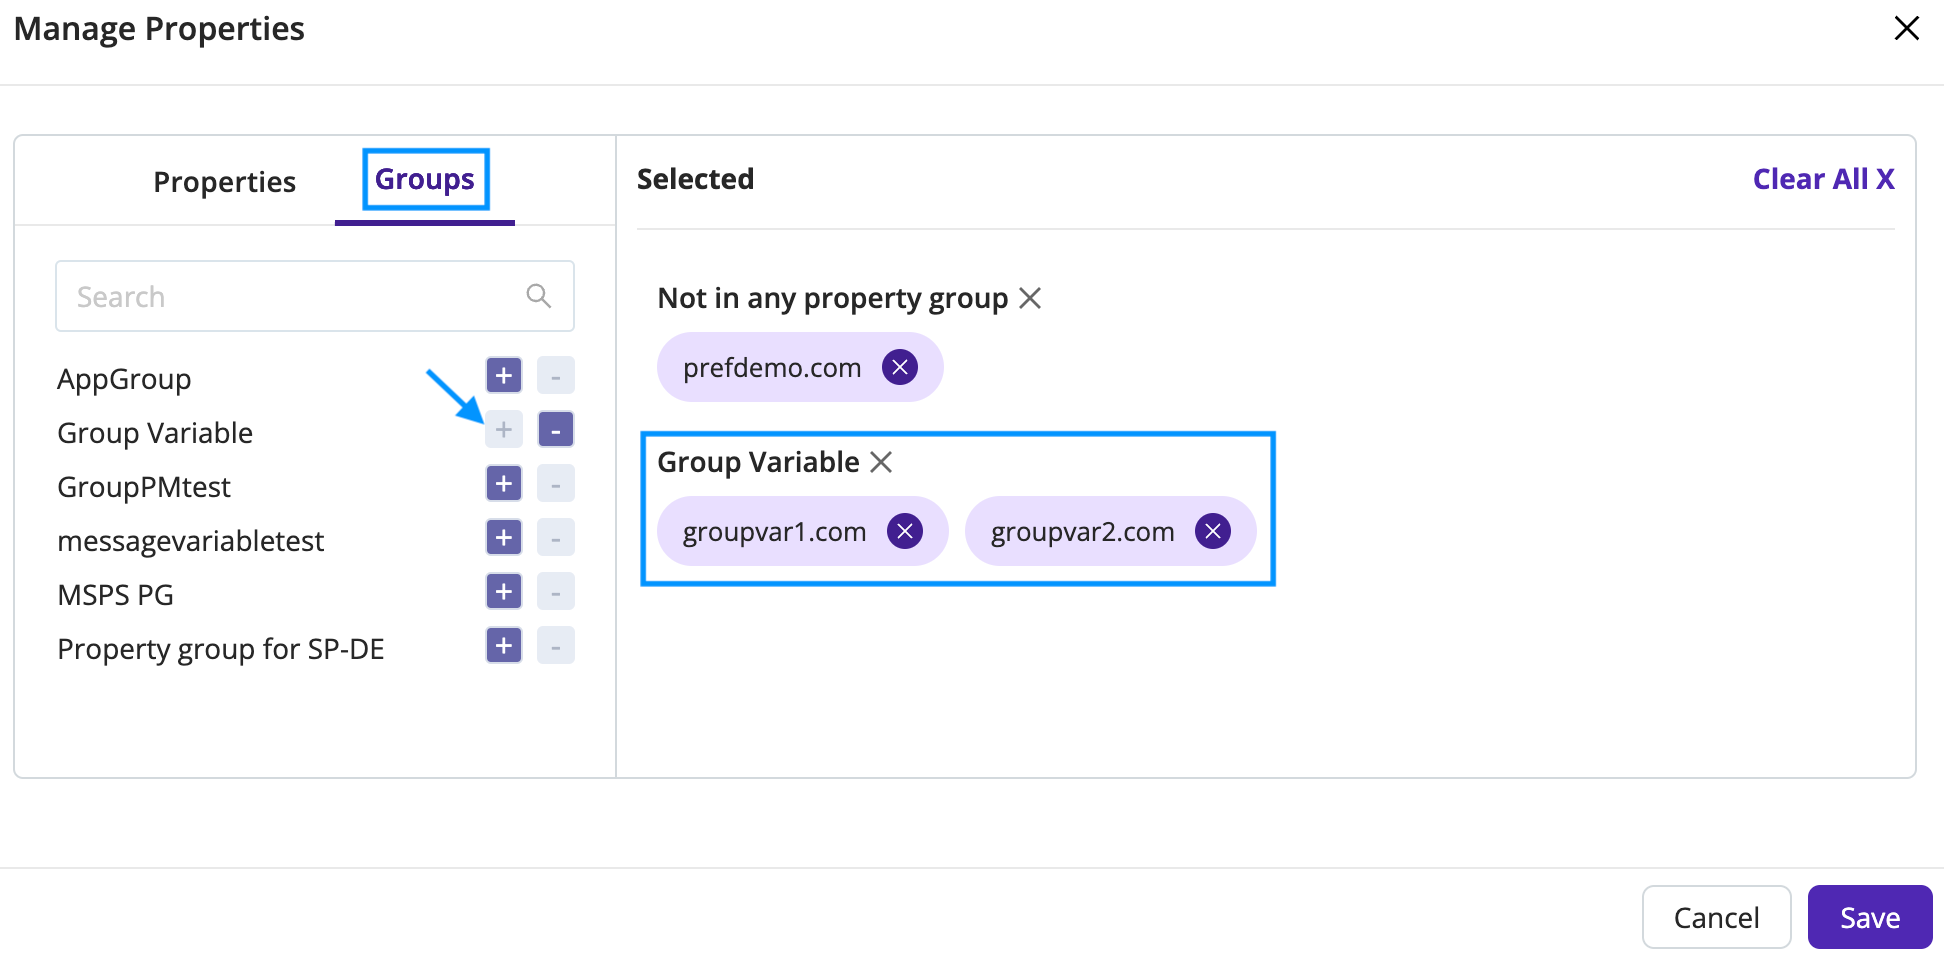Save the property group changes
Screen dimensions: 1944x956
click(x=1868, y=916)
